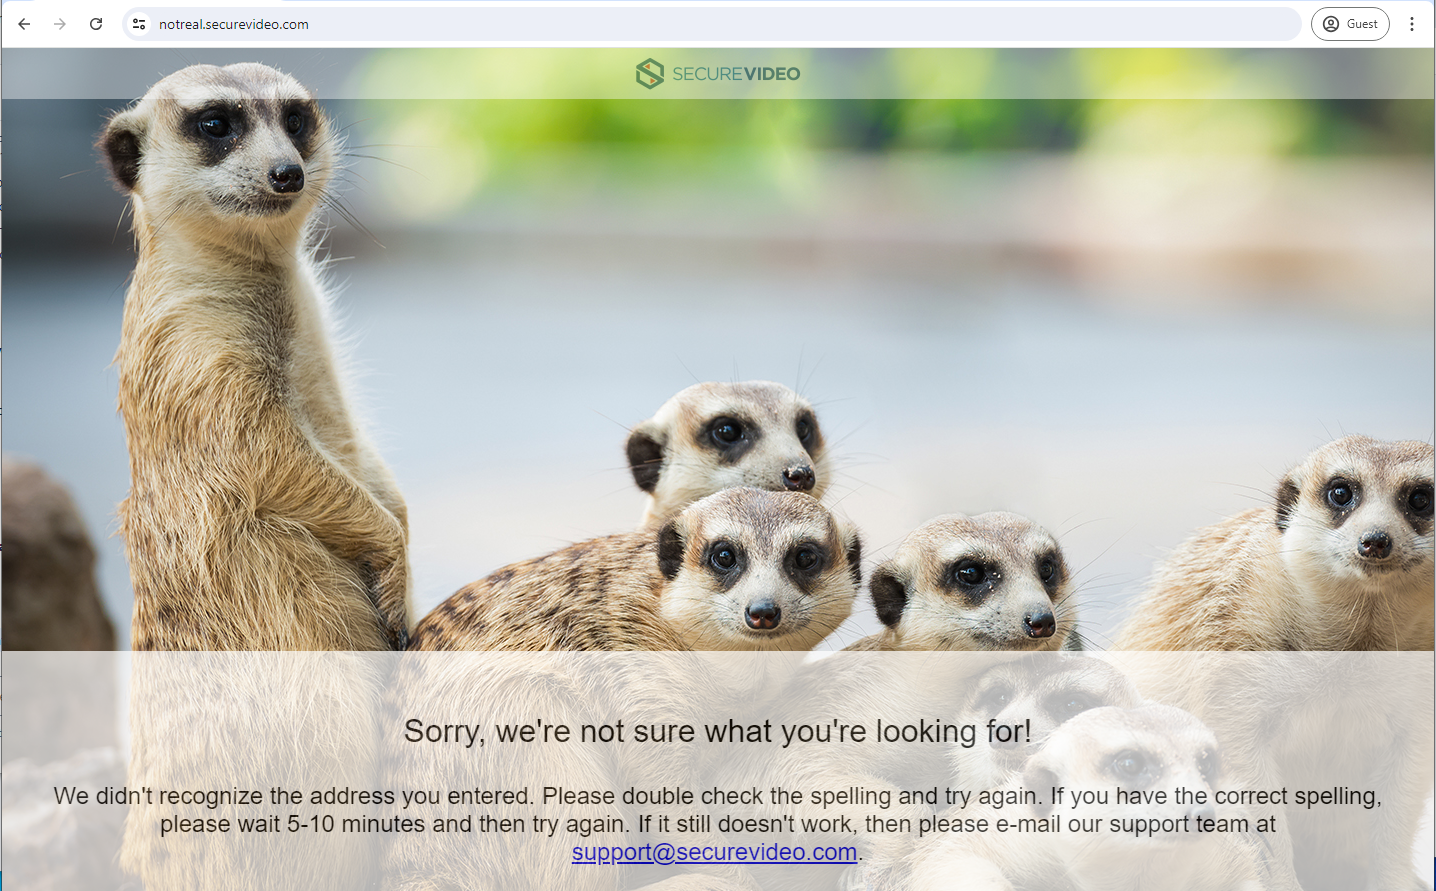Open site settings via the address bar icon
The height and width of the screenshot is (891, 1436).
[138, 23]
